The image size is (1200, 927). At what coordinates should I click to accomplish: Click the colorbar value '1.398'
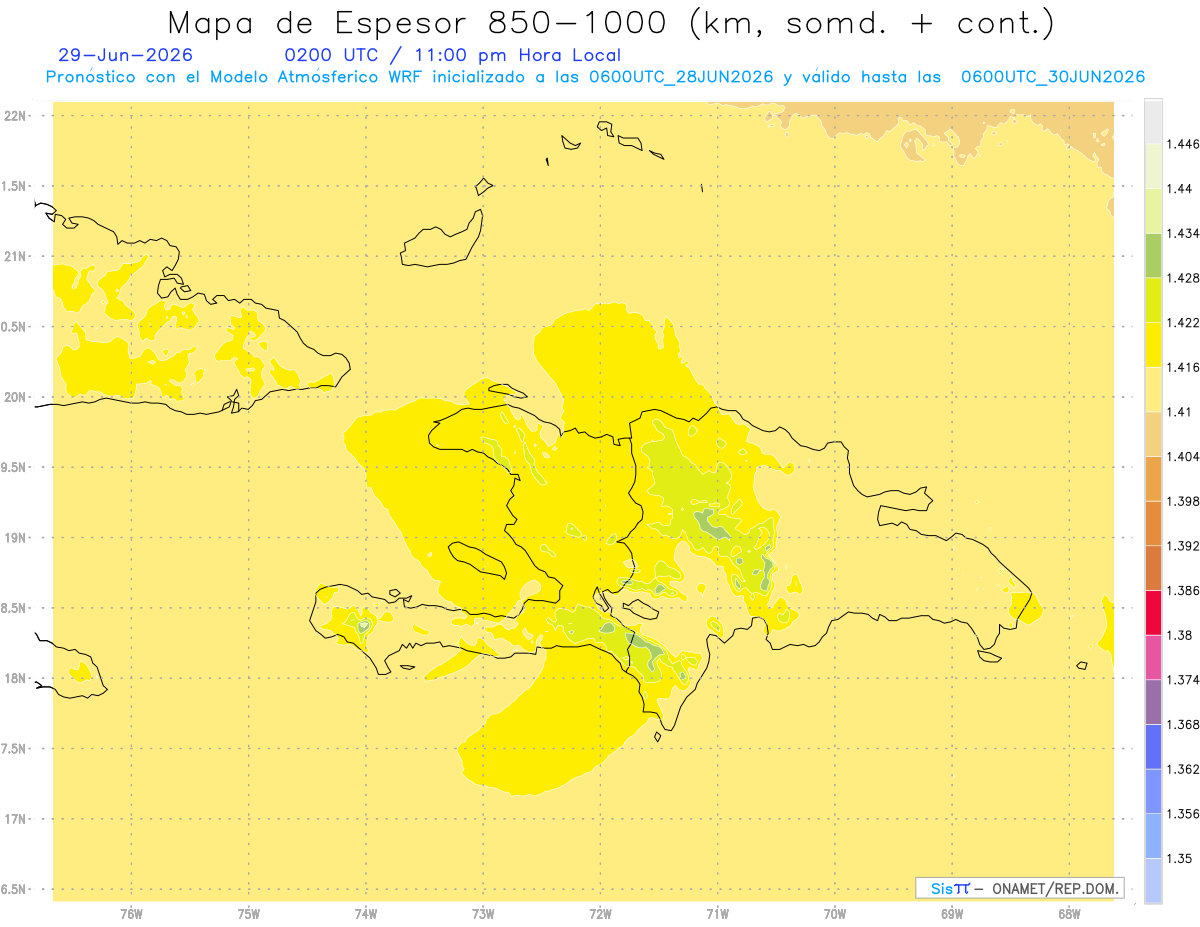(x=1184, y=501)
